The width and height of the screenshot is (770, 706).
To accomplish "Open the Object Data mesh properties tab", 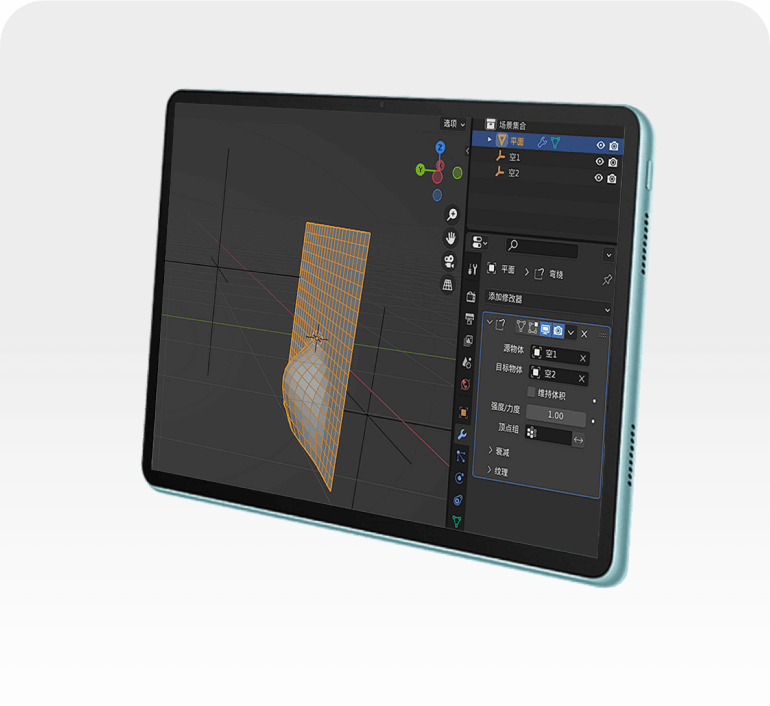I will [457, 521].
